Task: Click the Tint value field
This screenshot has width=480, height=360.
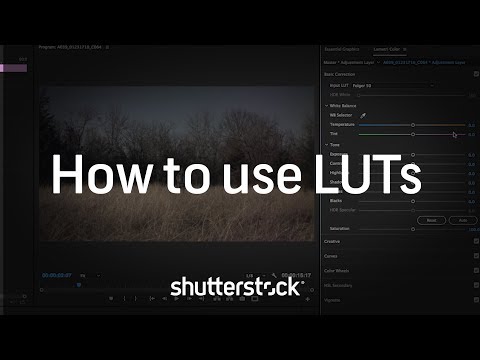Action: click(x=472, y=135)
